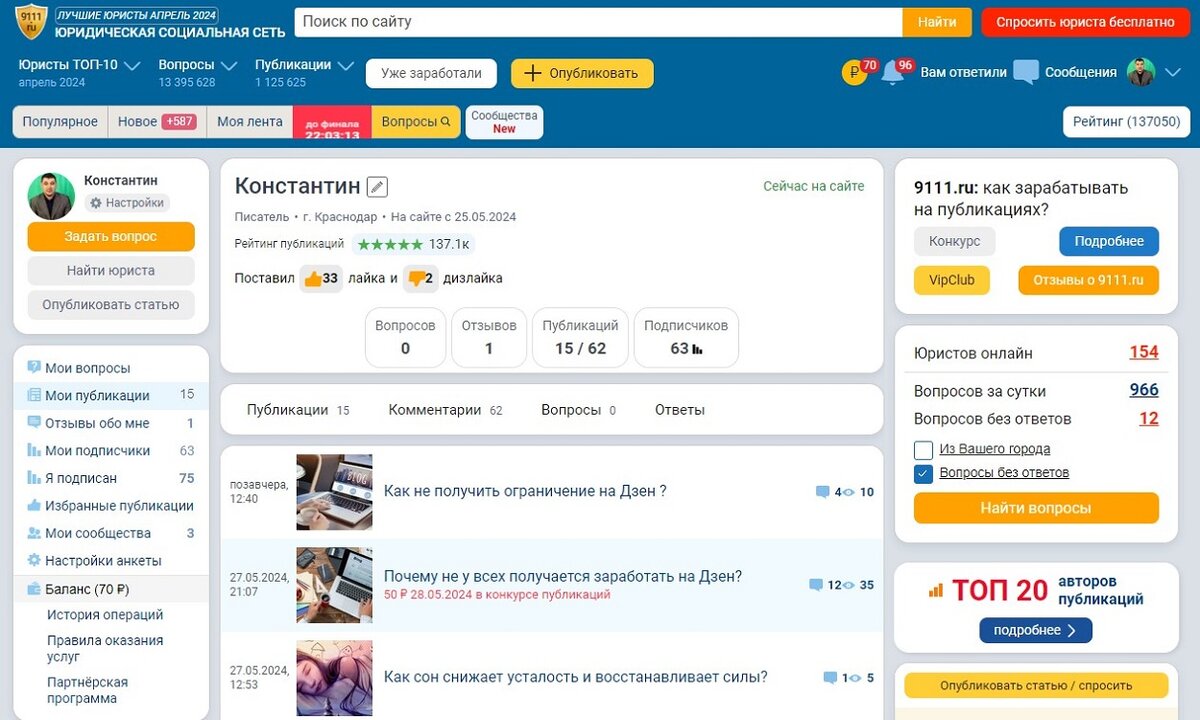Open the Сообщества New tab
Viewport: 1200px width, 720px height.
point(505,122)
